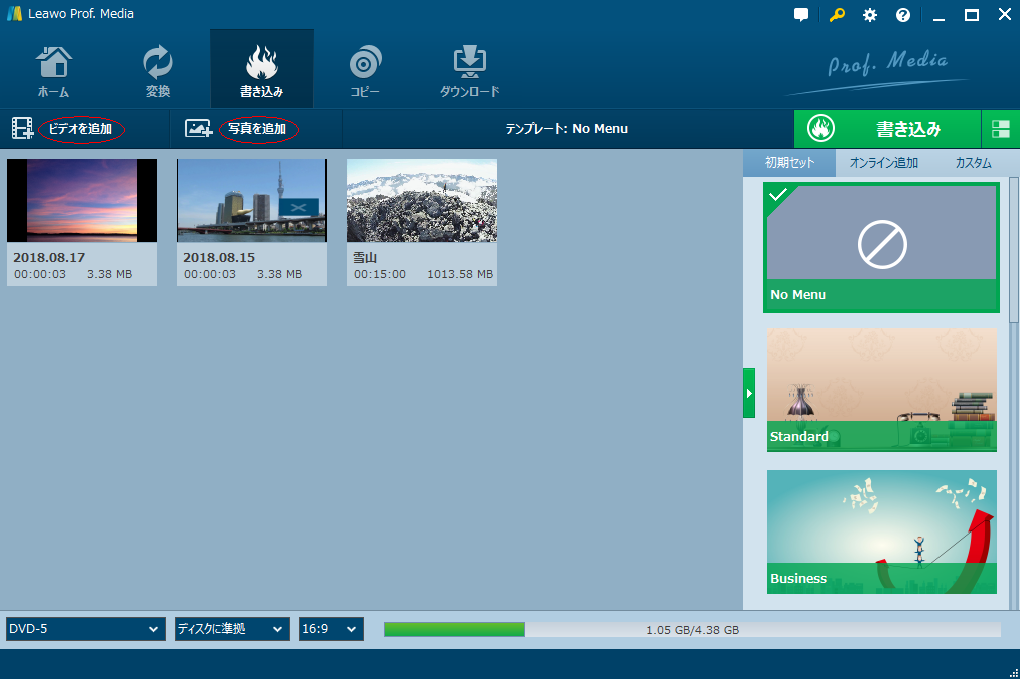Click the 00:15:00 duration text
This screenshot has width=1020, height=679.
click(380, 274)
